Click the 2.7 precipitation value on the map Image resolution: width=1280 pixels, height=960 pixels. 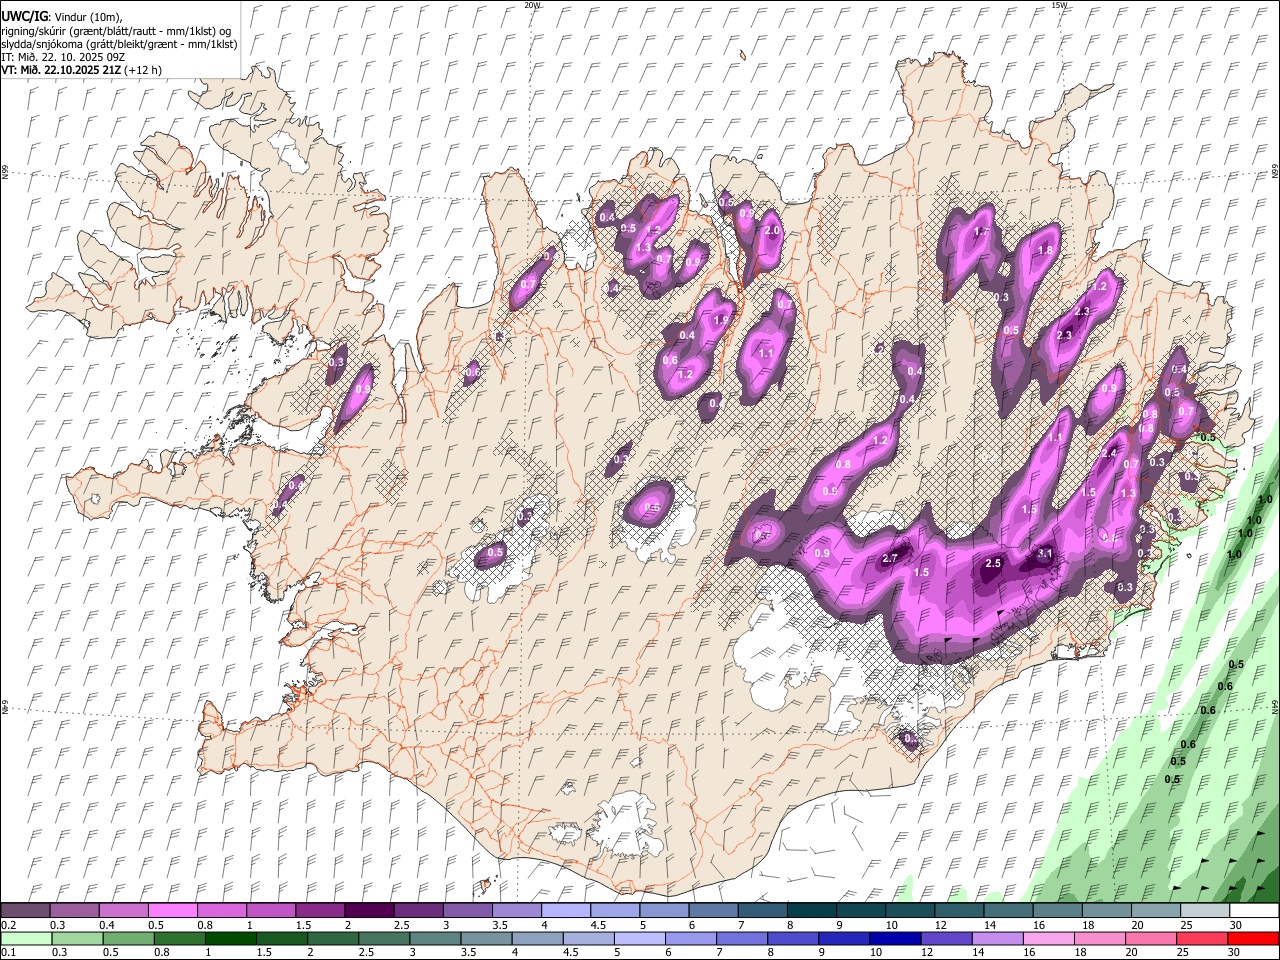(890, 559)
